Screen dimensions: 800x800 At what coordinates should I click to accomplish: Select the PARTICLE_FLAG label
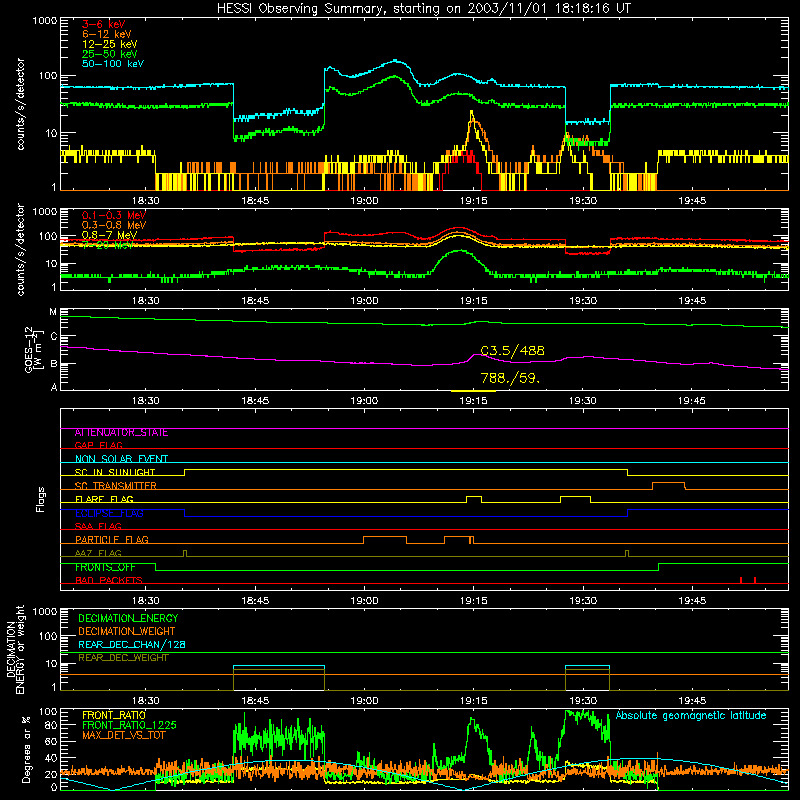point(112,539)
